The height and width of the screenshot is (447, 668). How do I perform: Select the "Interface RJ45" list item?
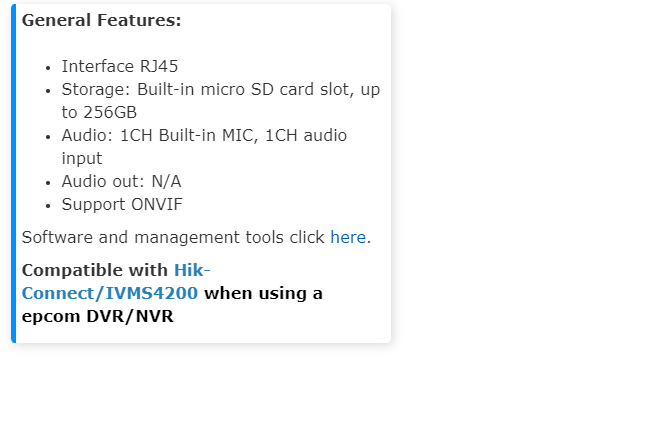point(120,67)
